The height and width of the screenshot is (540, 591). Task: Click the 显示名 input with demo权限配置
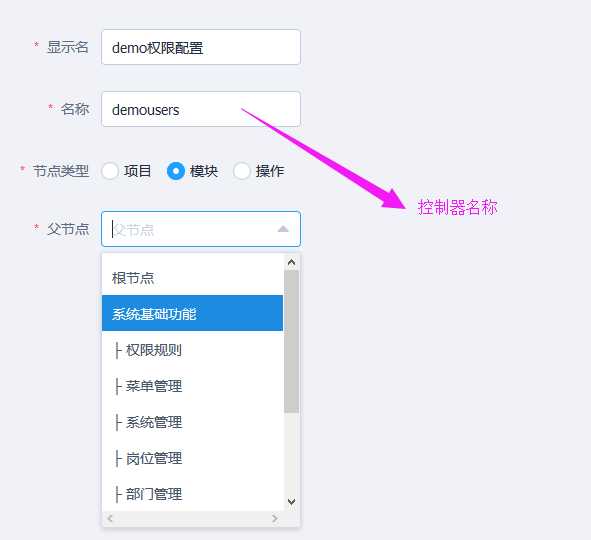tap(201, 47)
